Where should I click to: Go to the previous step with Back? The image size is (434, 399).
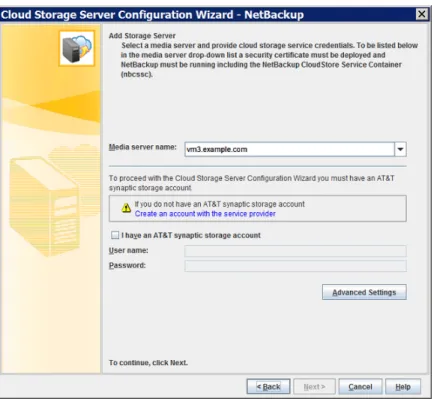[x=268, y=387]
